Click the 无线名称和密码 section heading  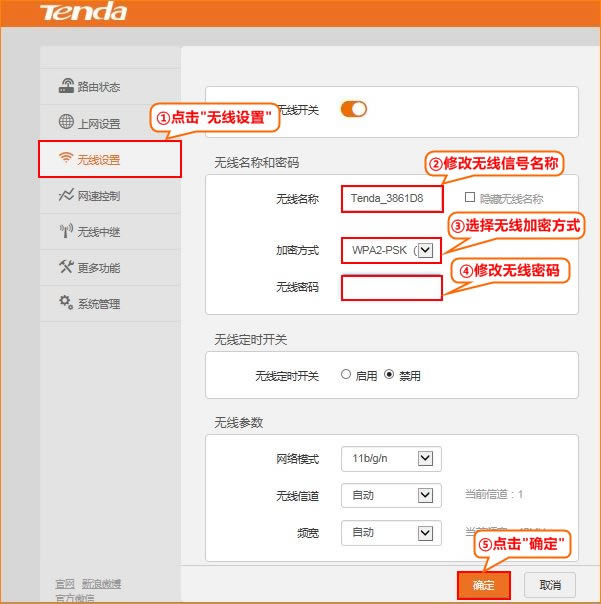(257, 163)
